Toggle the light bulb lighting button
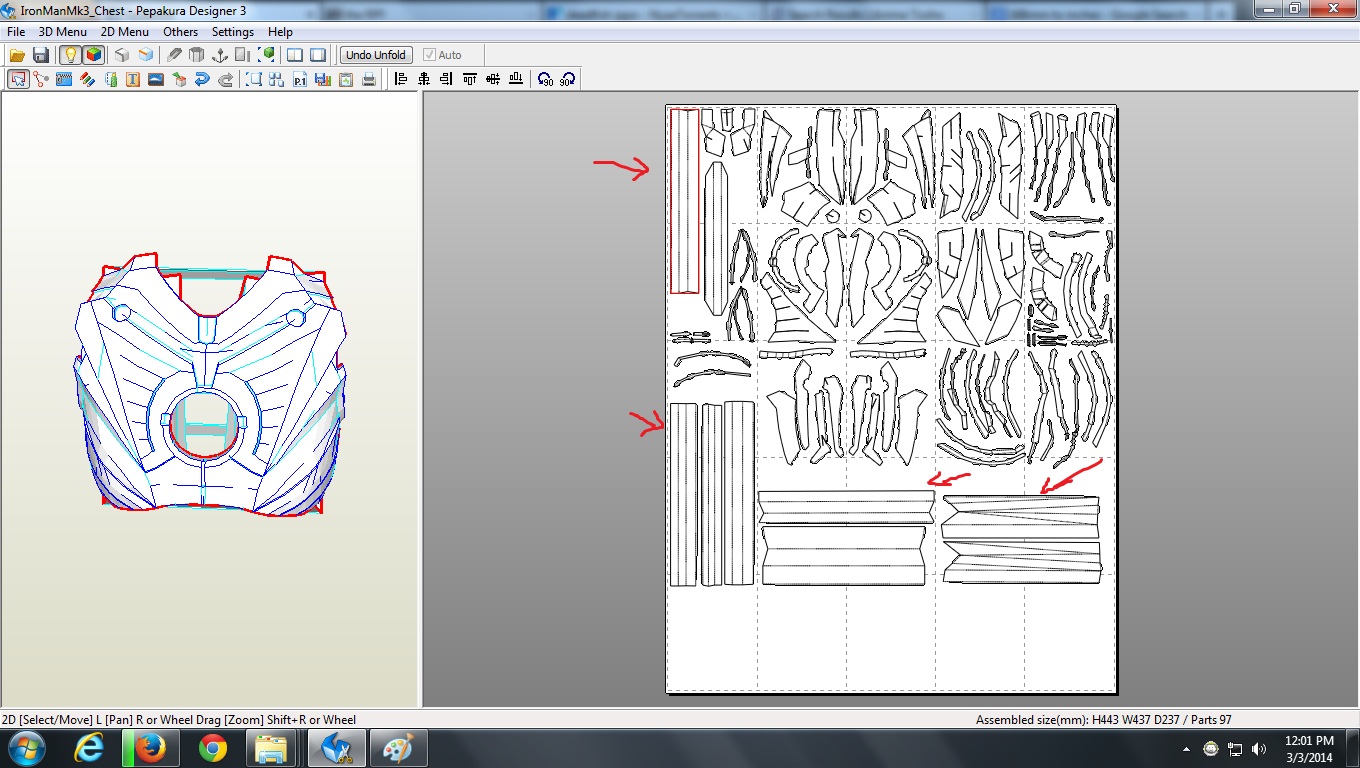The height and width of the screenshot is (768, 1360). pyautogui.click(x=70, y=55)
